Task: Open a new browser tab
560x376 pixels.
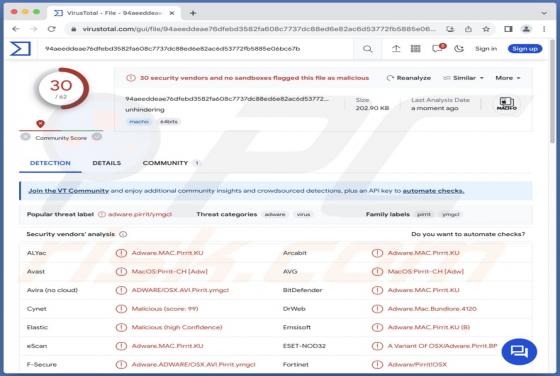Action: pos(193,13)
